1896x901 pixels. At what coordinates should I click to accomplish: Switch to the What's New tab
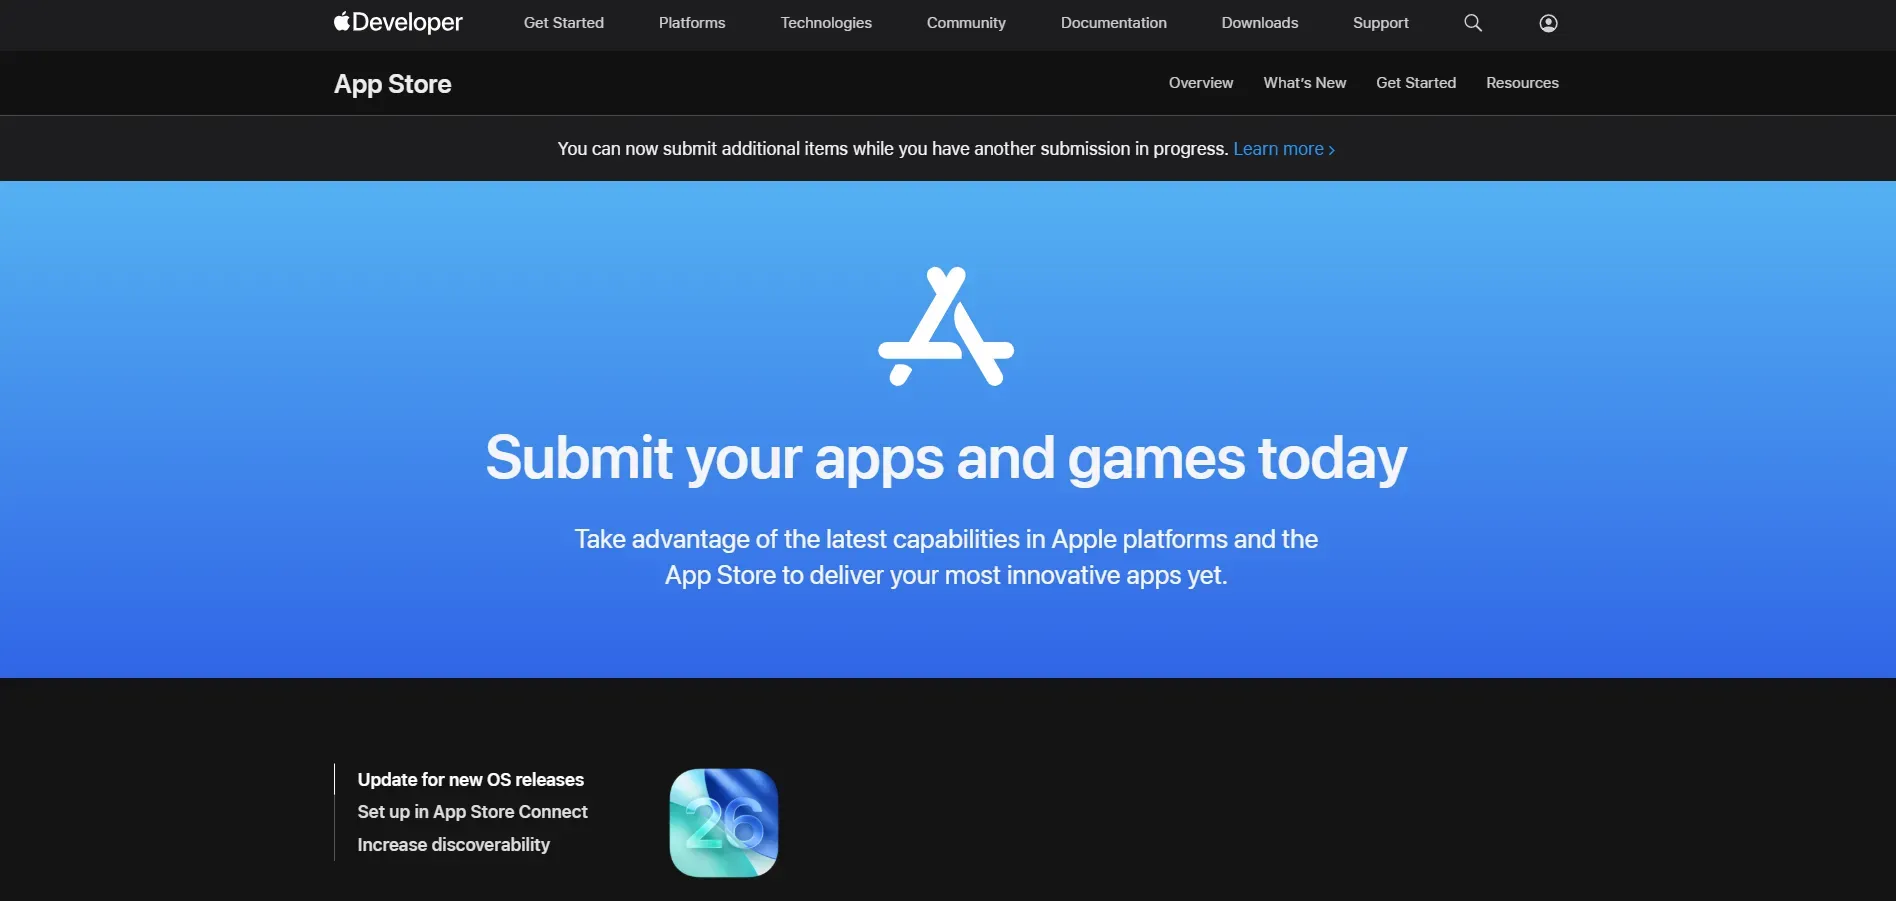click(x=1304, y=83)
